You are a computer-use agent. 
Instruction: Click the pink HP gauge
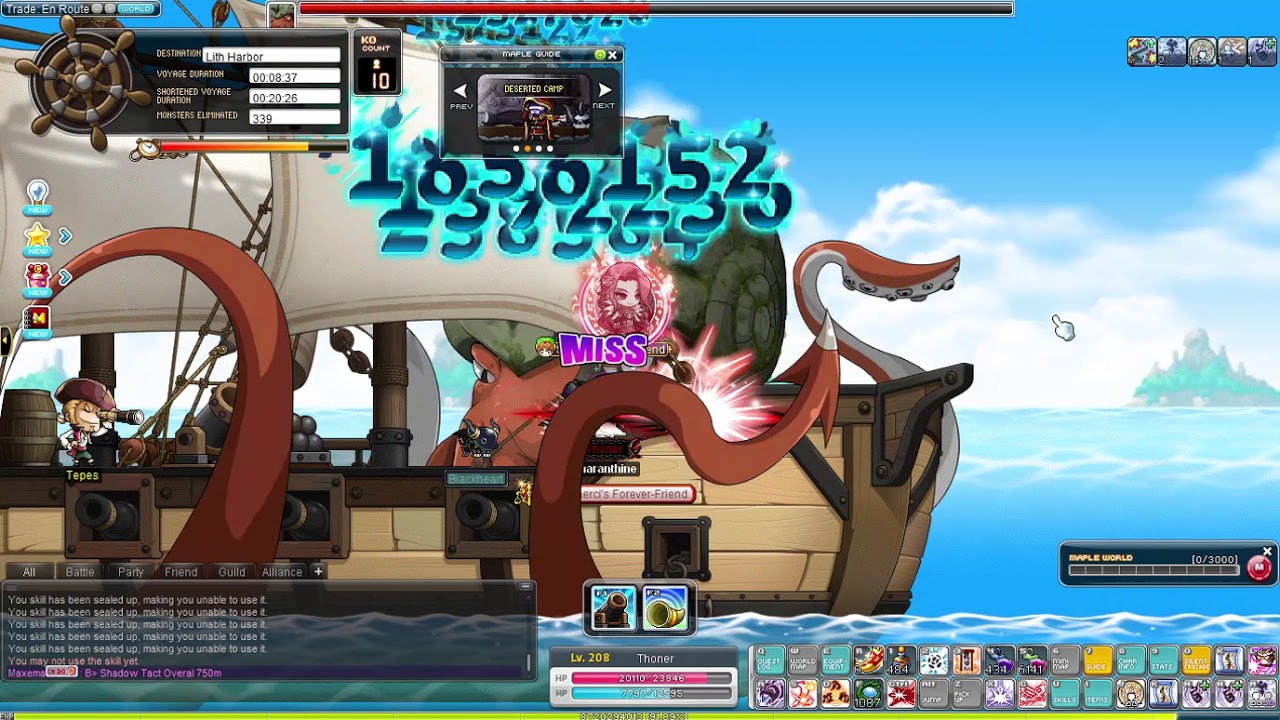[x=651, y=679]
